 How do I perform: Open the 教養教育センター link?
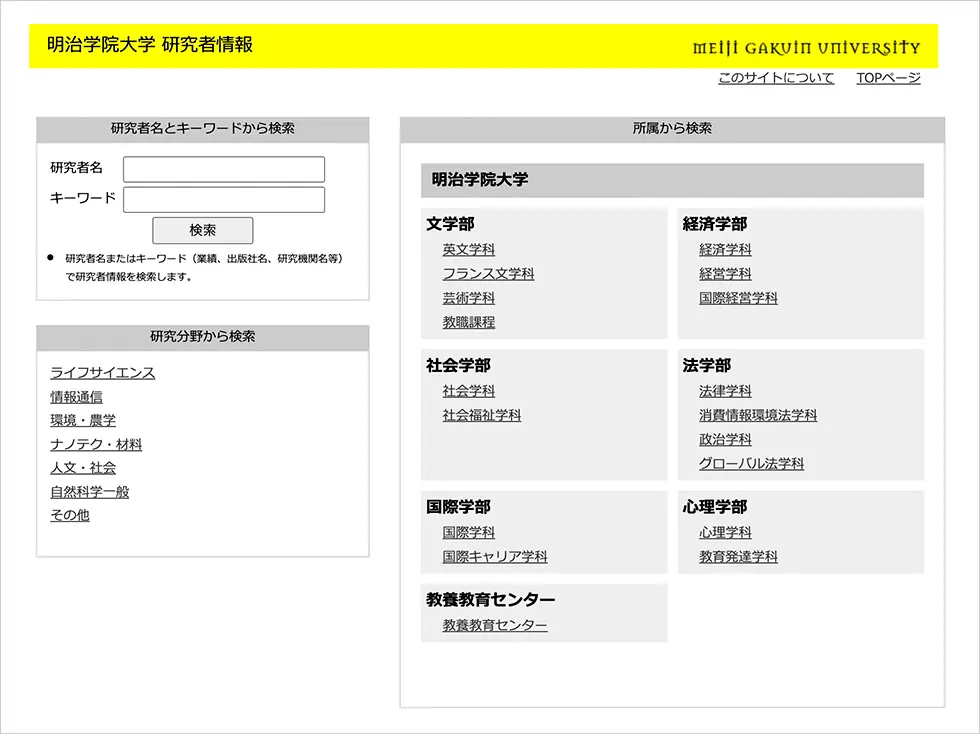tap(495, 625)
